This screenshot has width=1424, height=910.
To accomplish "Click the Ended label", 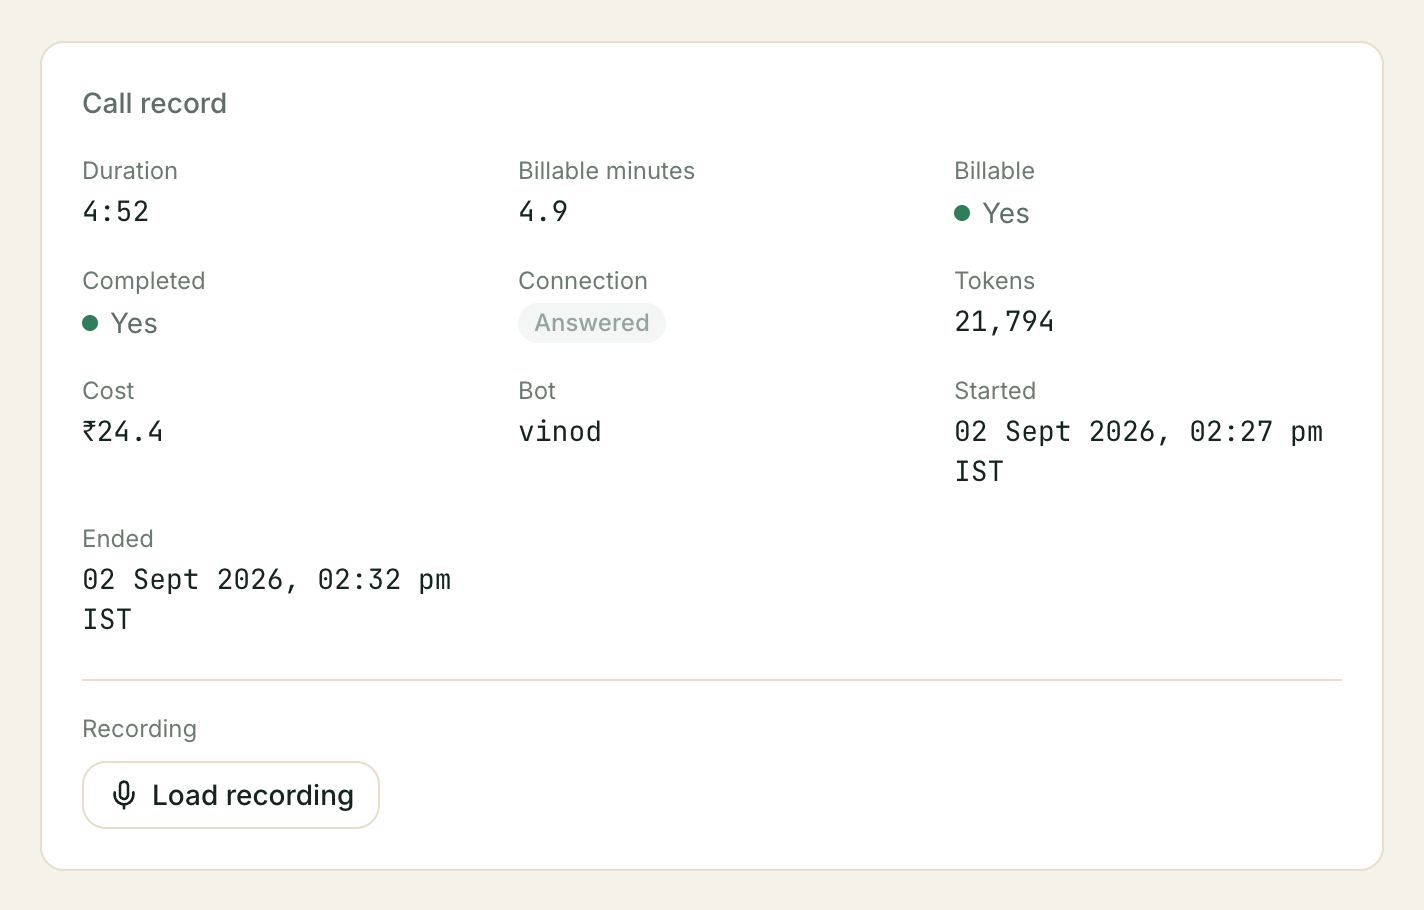I will (x=118, y=539).
